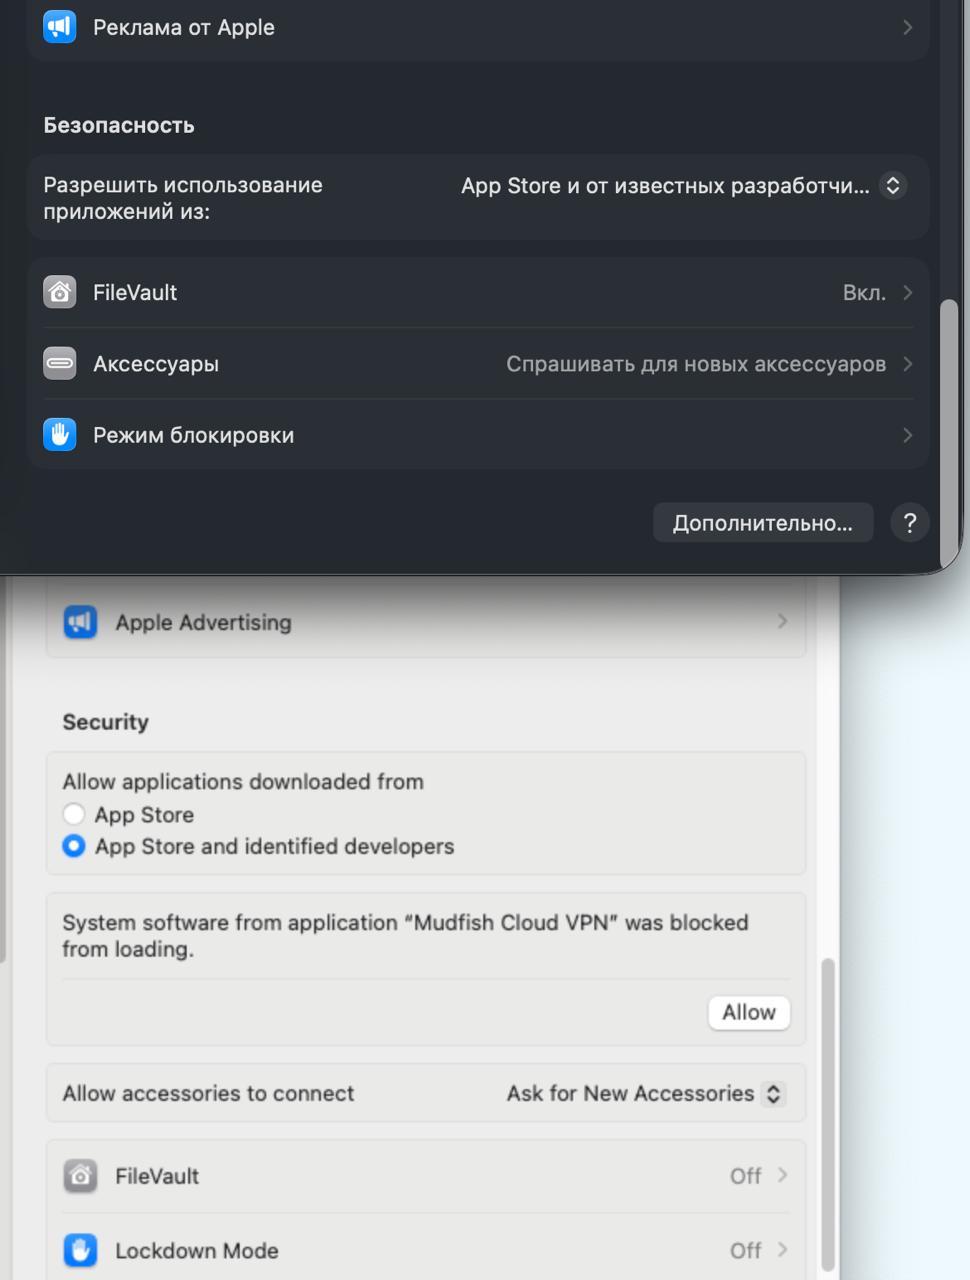Click the FileVault icon in dark window

(x=60, y=292)
